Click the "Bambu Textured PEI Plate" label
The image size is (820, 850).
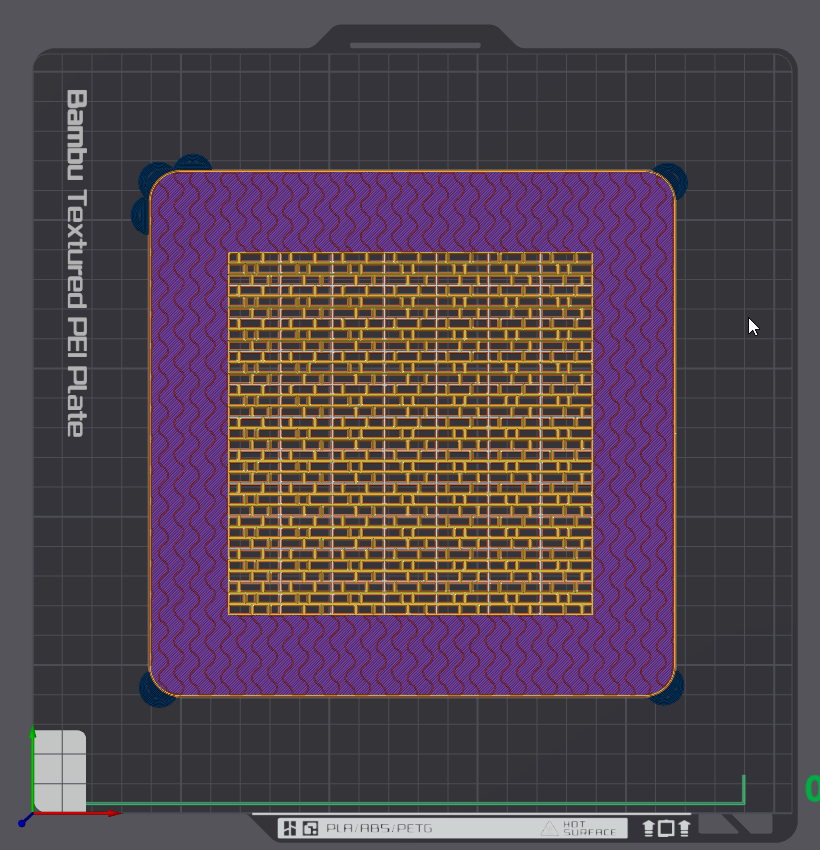76,263
